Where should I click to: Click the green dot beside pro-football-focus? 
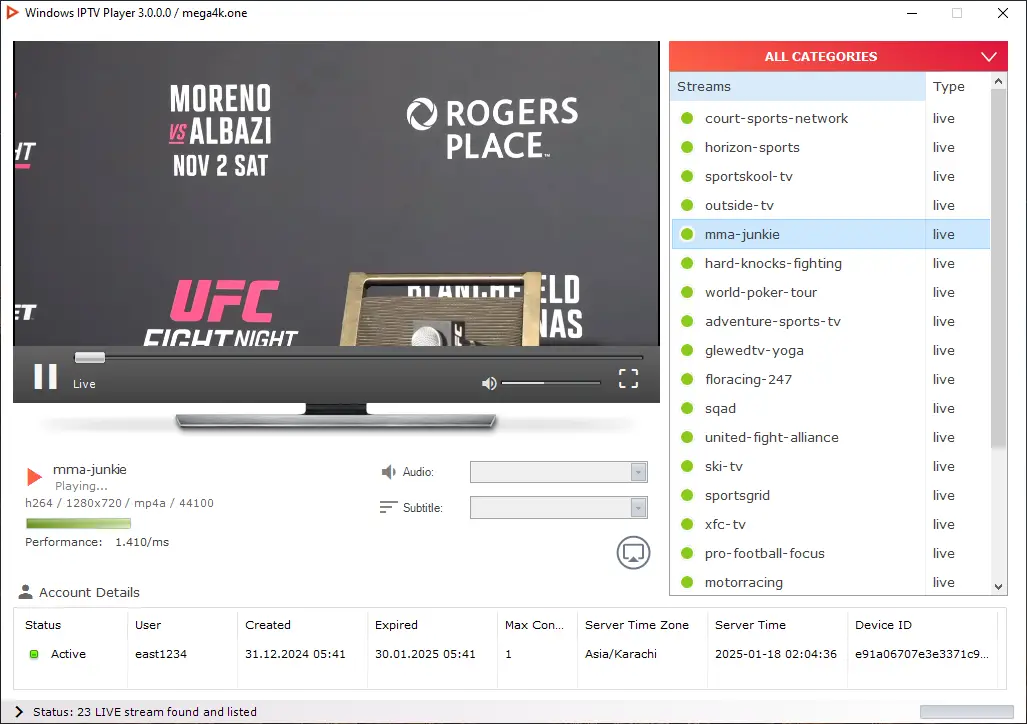click(687, 553)
